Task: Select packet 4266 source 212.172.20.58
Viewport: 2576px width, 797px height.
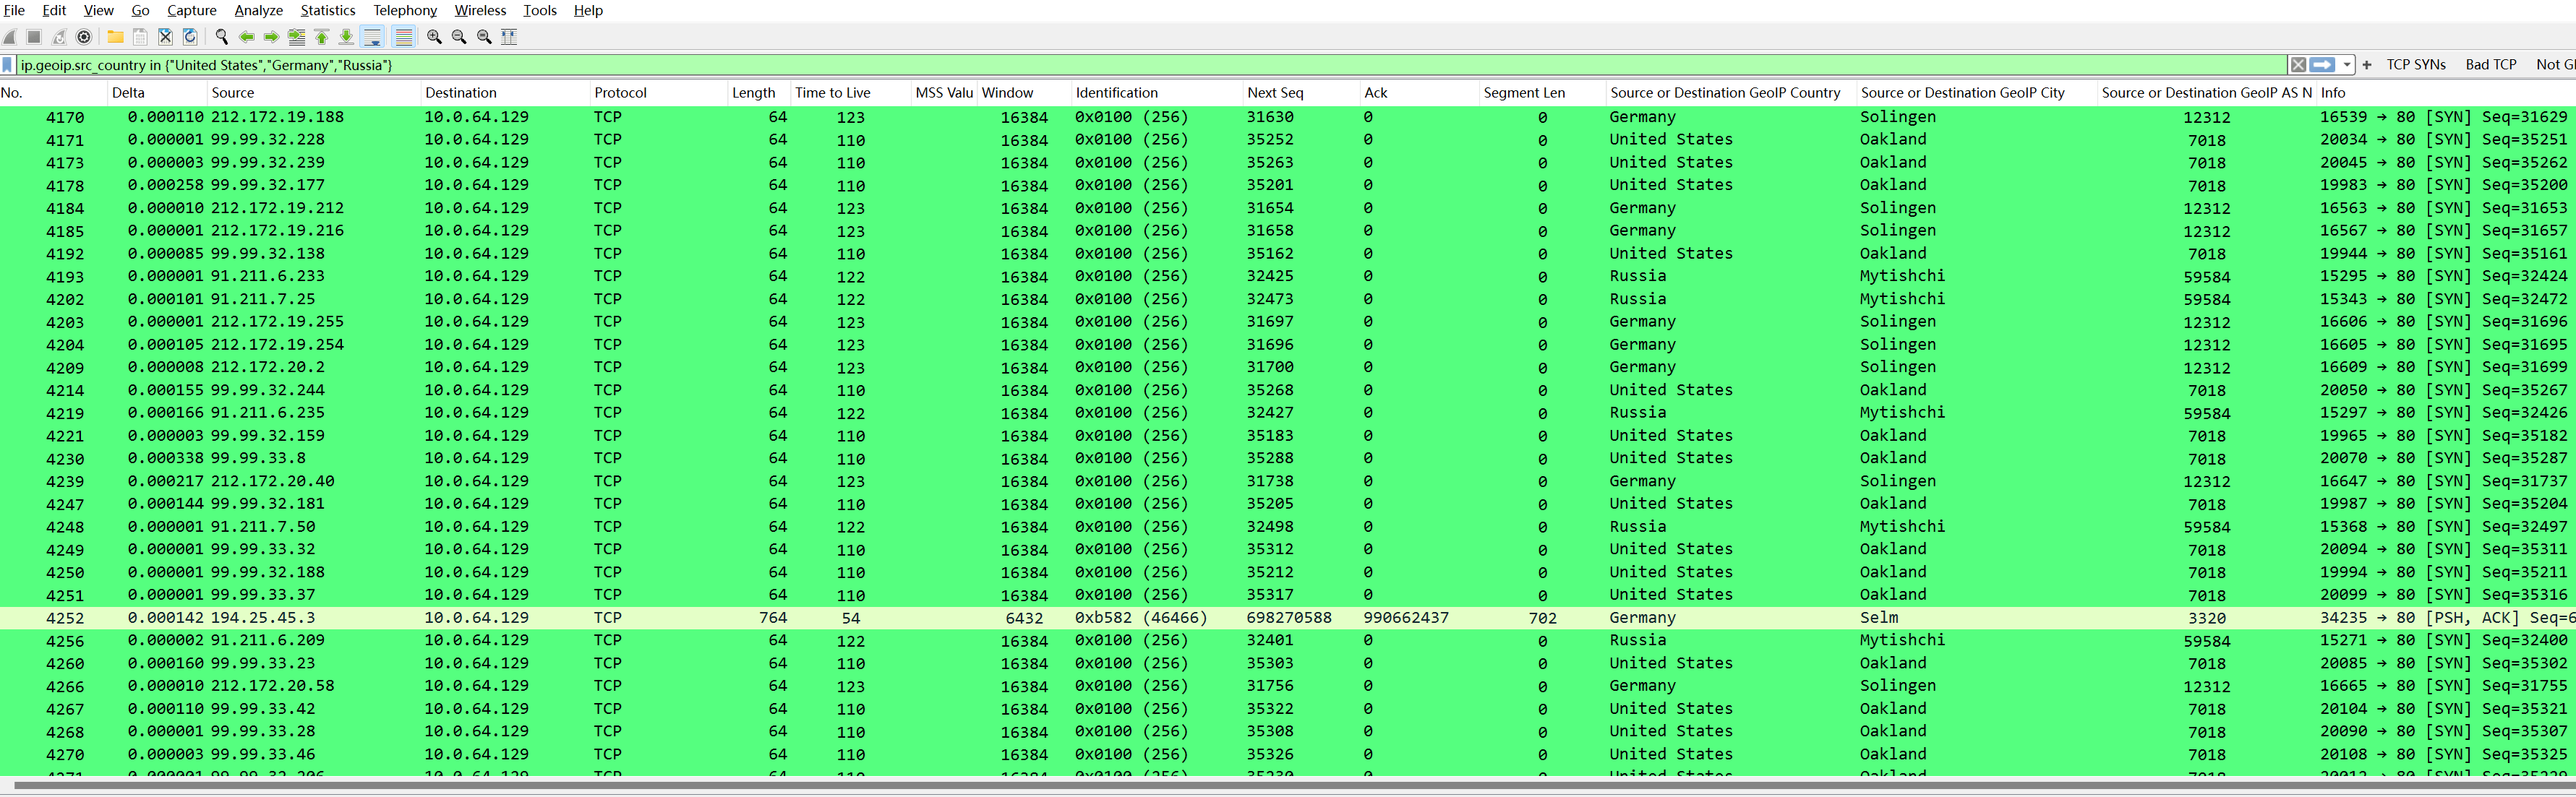Action: (1288, 686)
